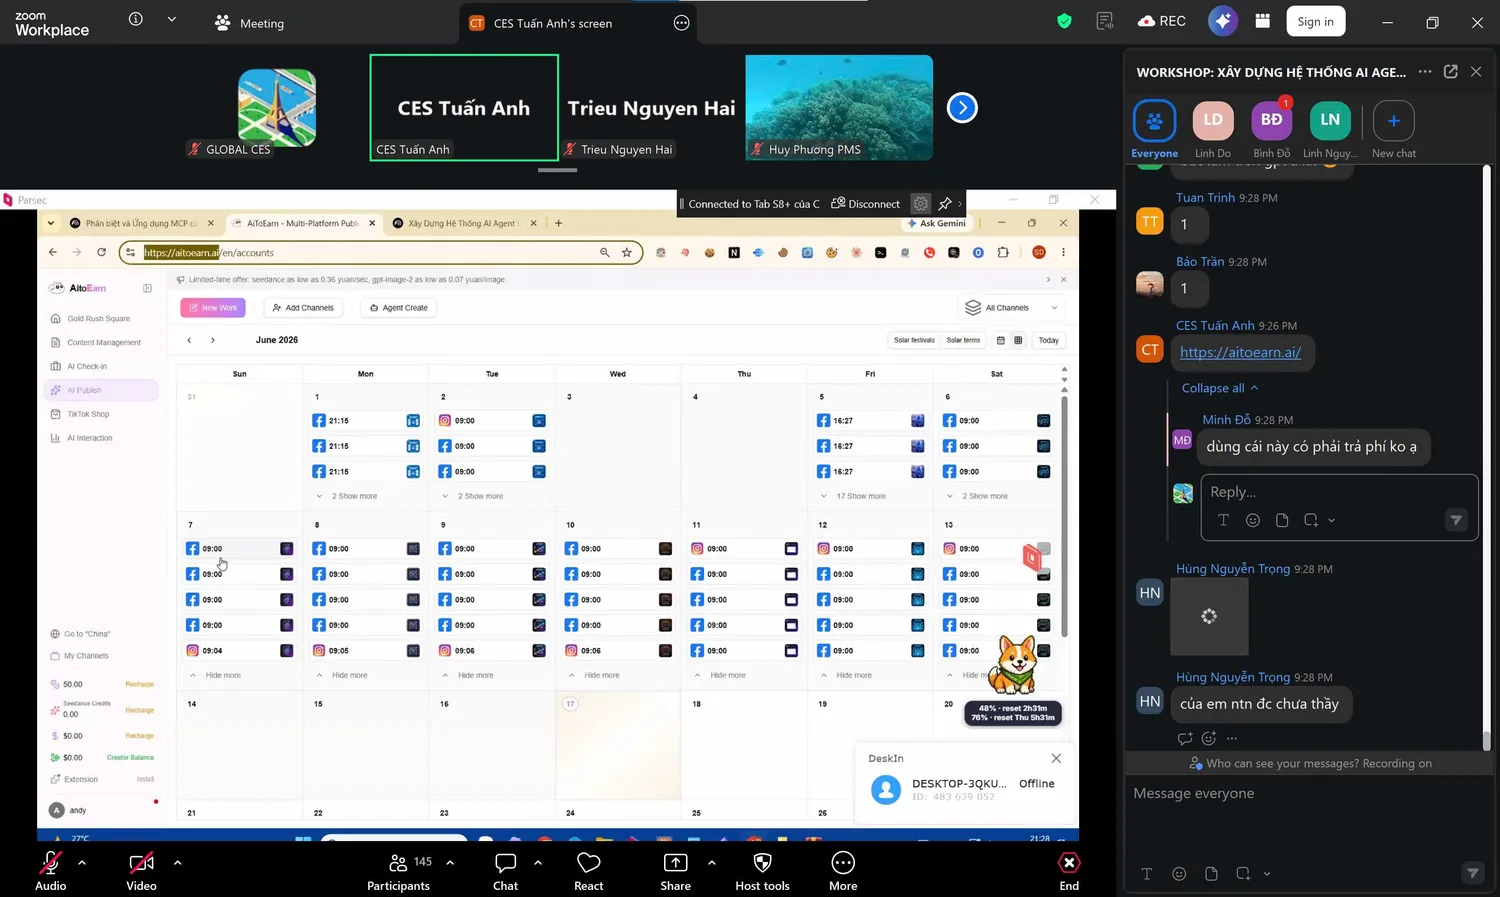This screenshot has width=1500, height=897.
Task: Expand audio options arrow next to Audio
Action: (82, 862)
